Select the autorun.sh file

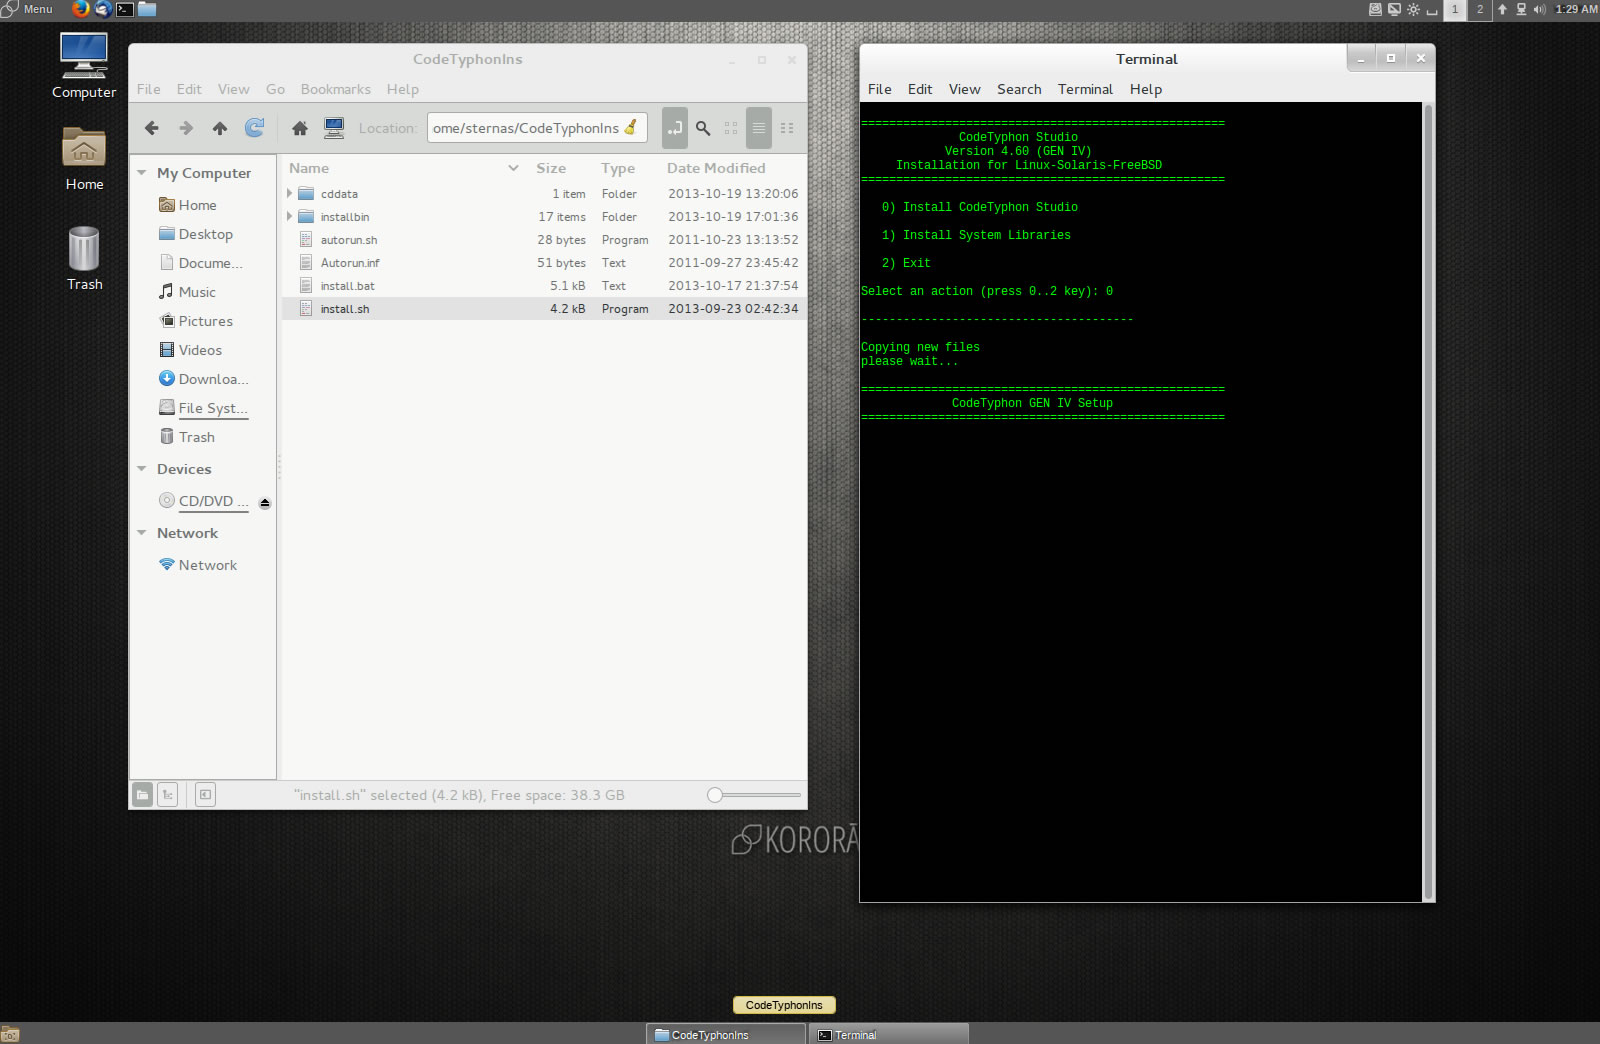coord(544,240)
